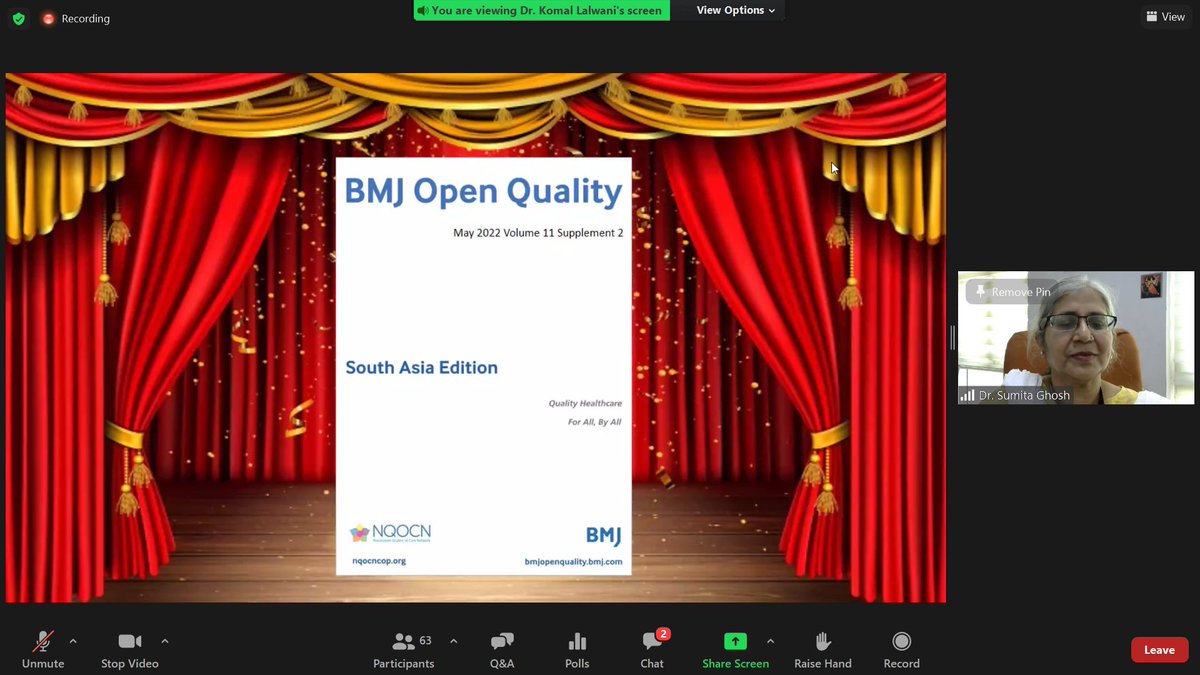Leave the meeting
The image size is (1200, 675).
coord(1159,650)
